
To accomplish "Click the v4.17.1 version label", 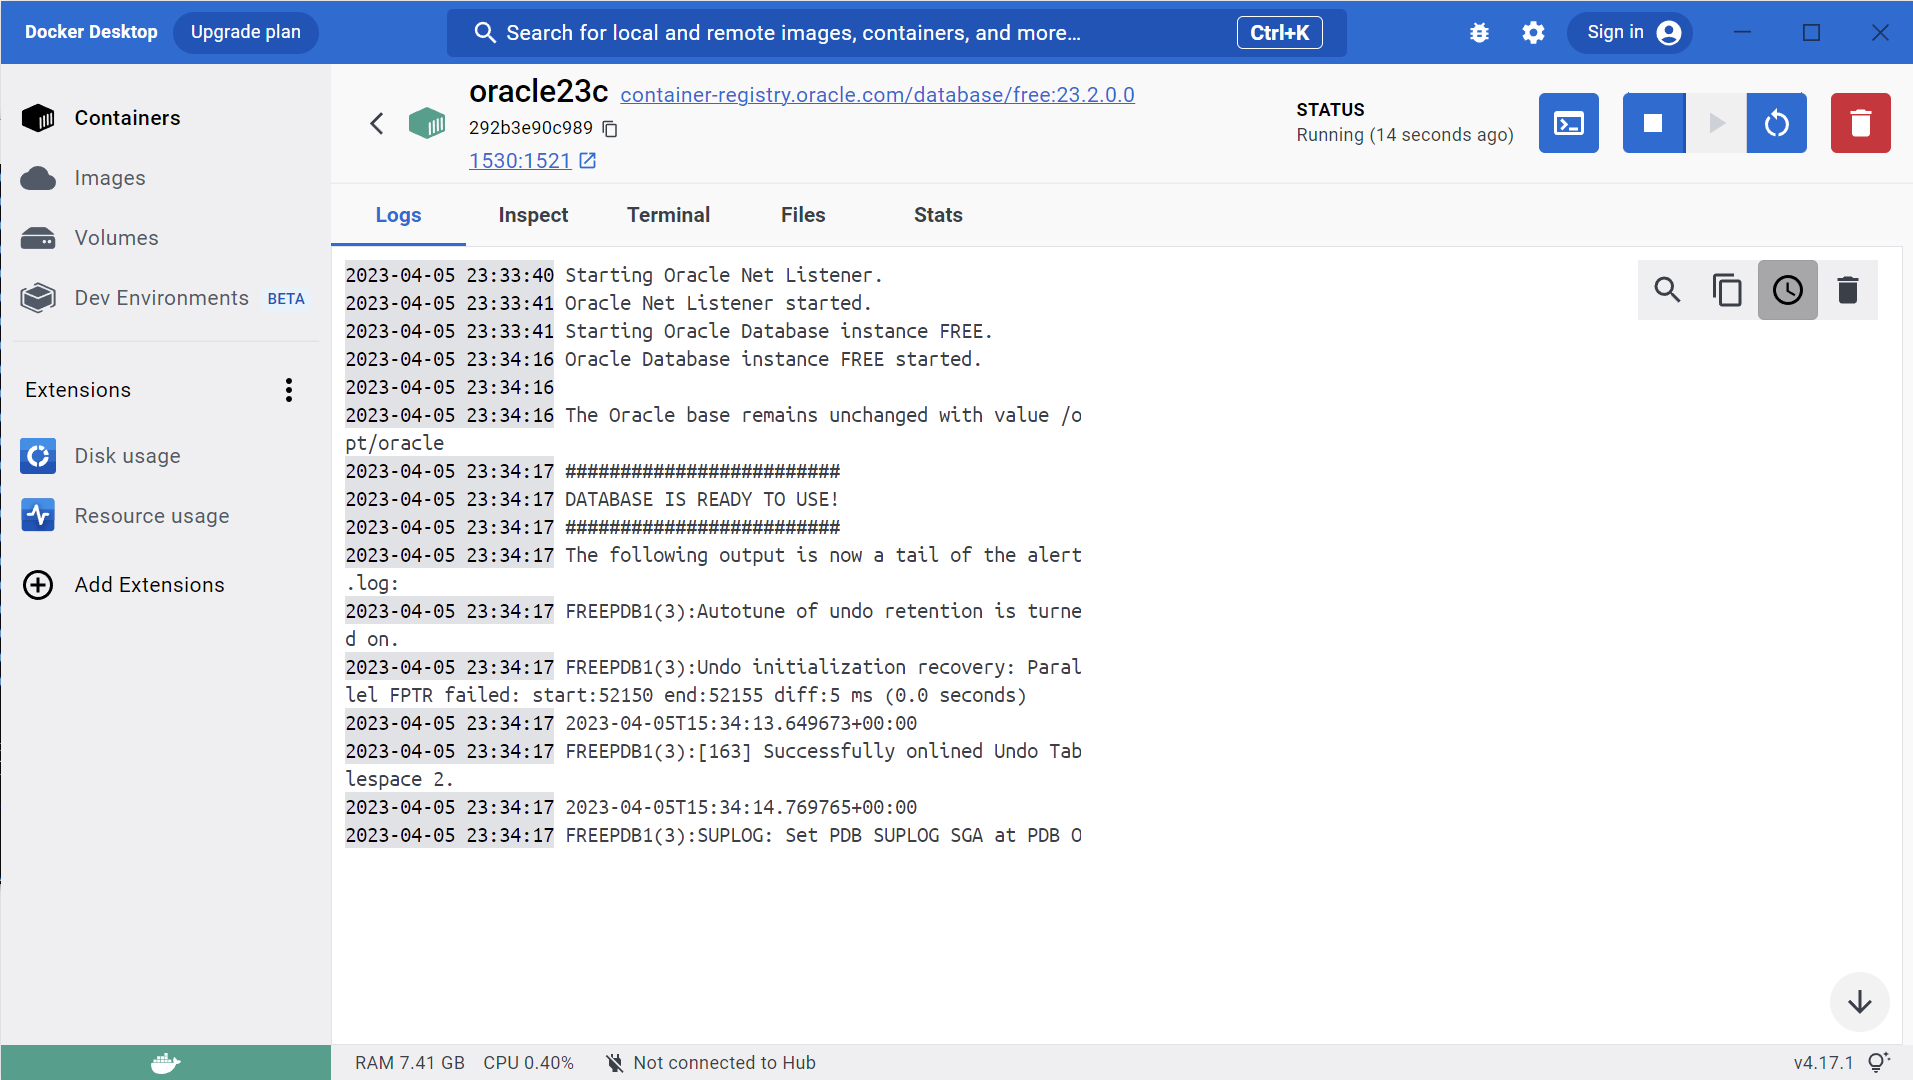I will (1823, 1063).
